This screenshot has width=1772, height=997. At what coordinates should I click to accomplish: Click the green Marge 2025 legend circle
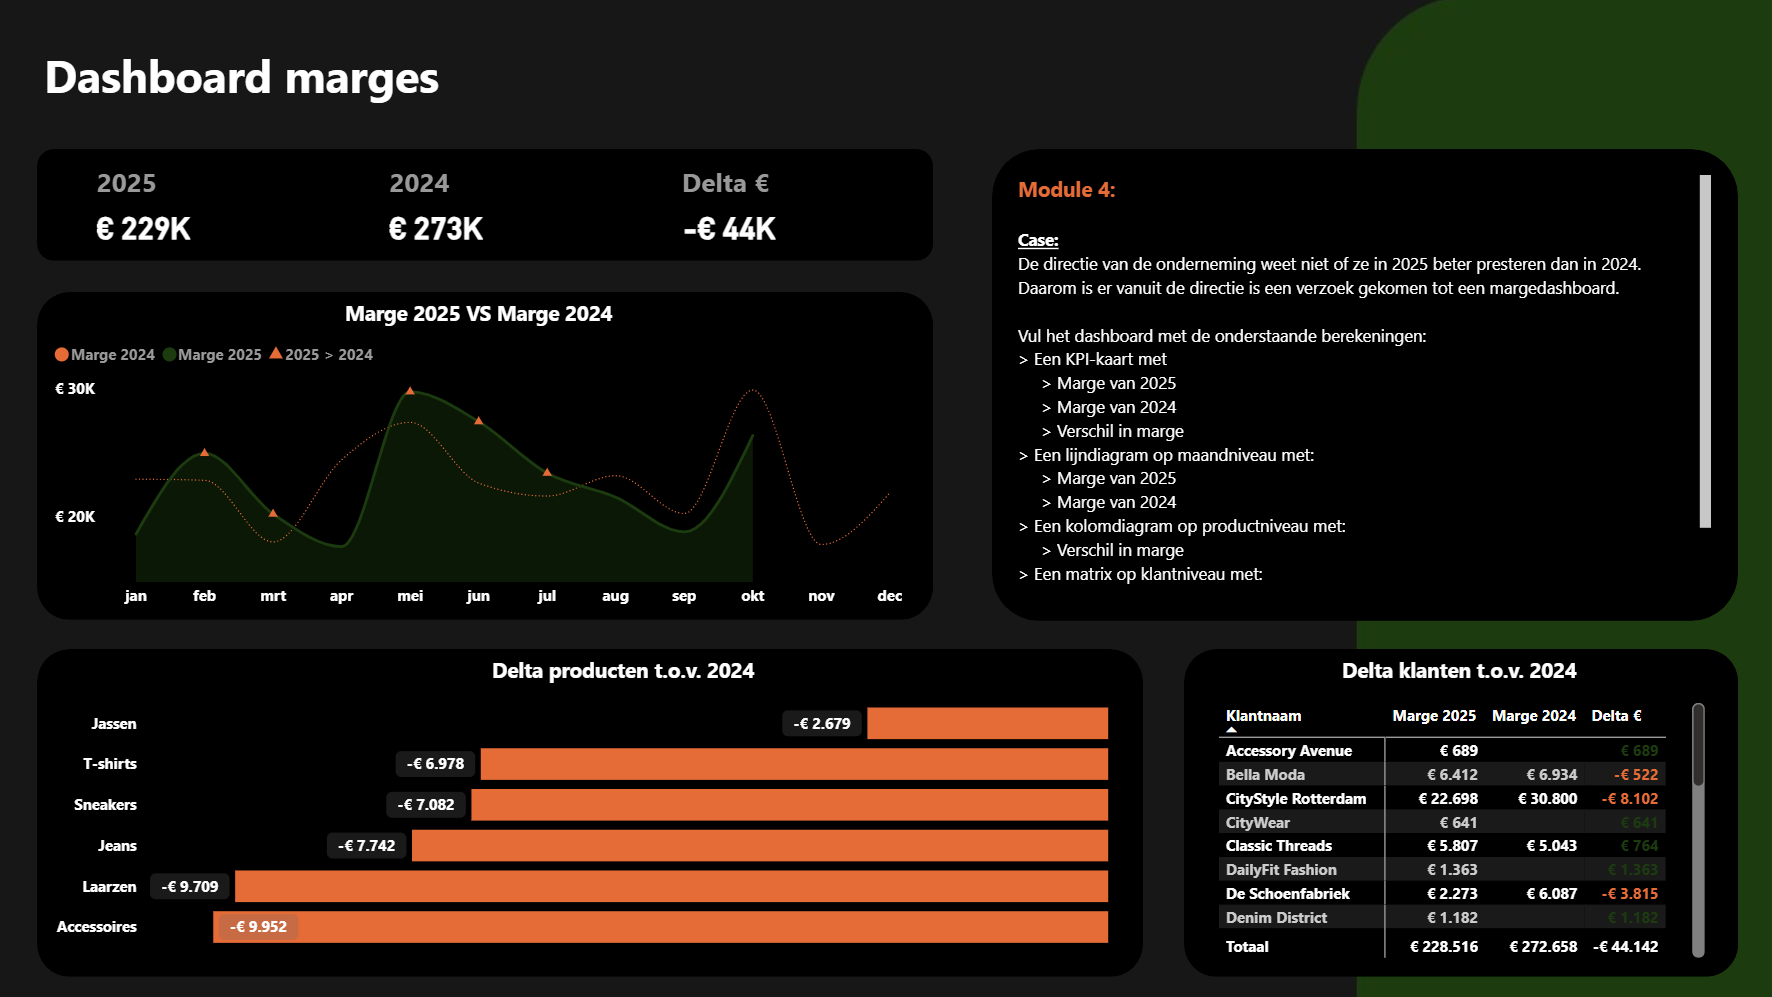click(x=169, y=355)
